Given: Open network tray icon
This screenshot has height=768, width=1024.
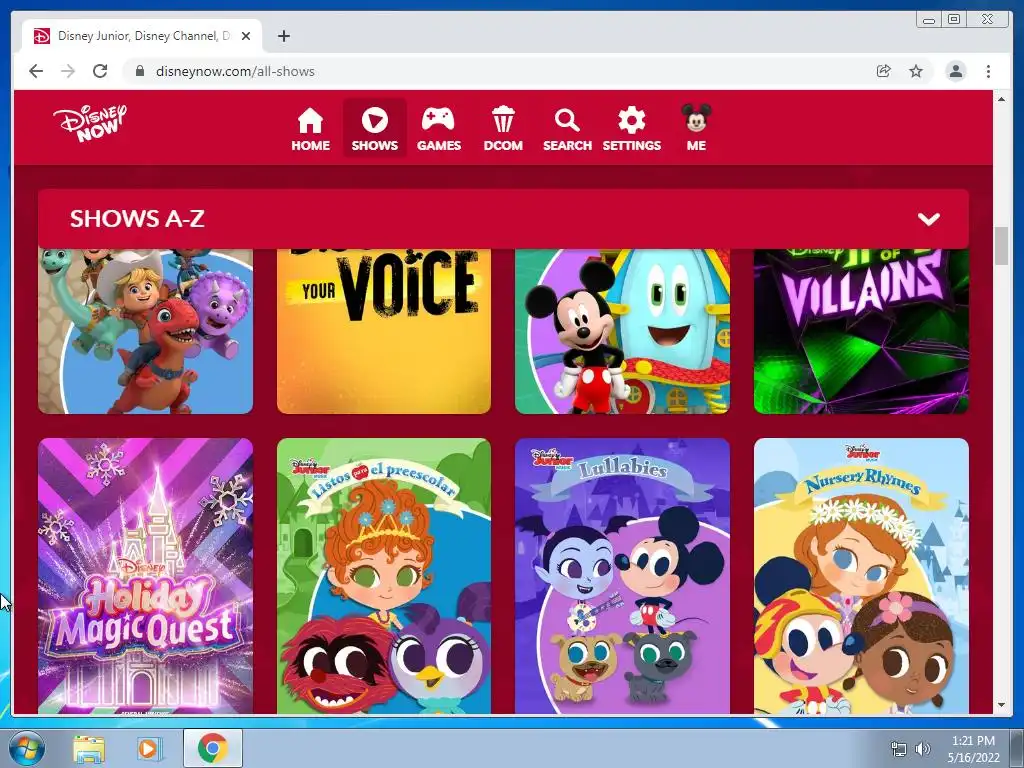Looking at the screenshot, I should (x=899, y=749).
